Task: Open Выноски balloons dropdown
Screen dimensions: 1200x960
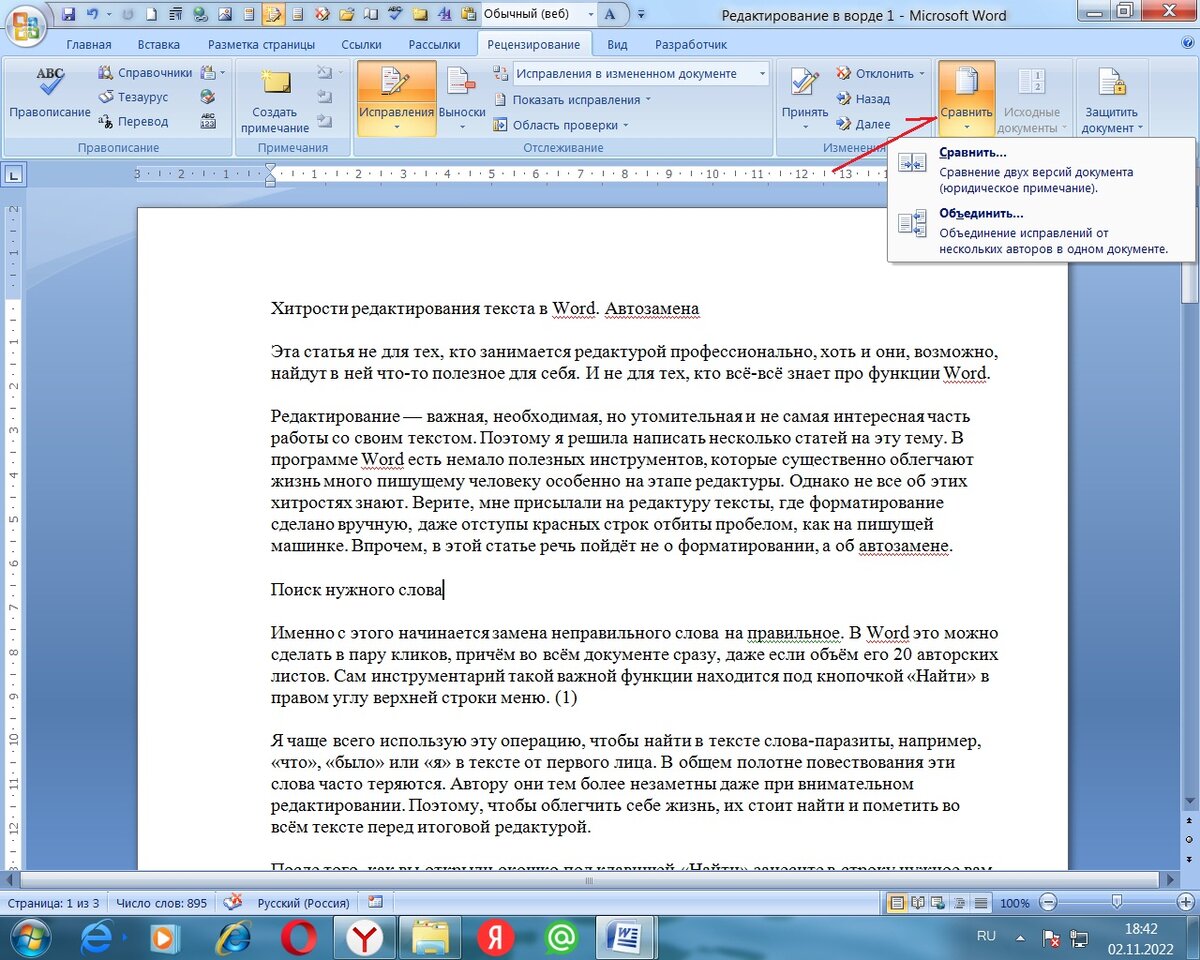Action: tap(462, 127)
